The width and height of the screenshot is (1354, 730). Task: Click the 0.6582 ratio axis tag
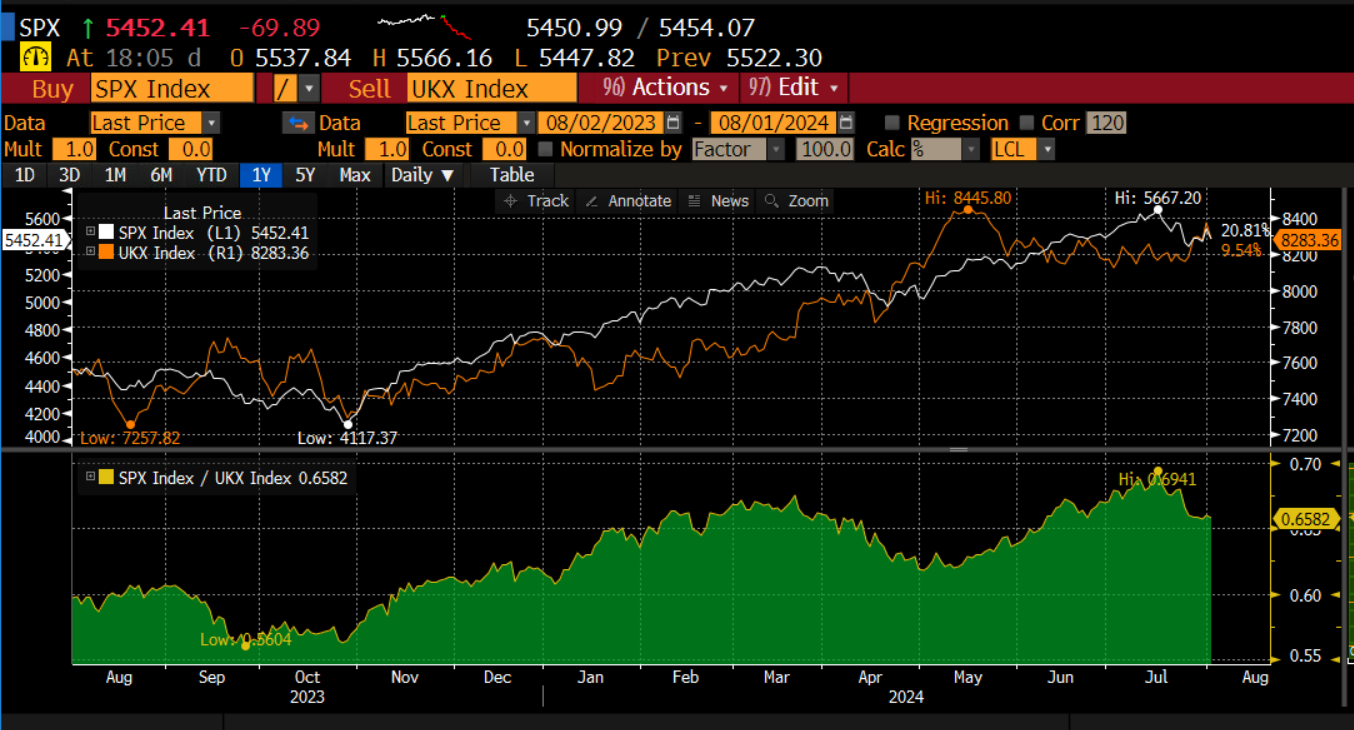[1308, 519]
